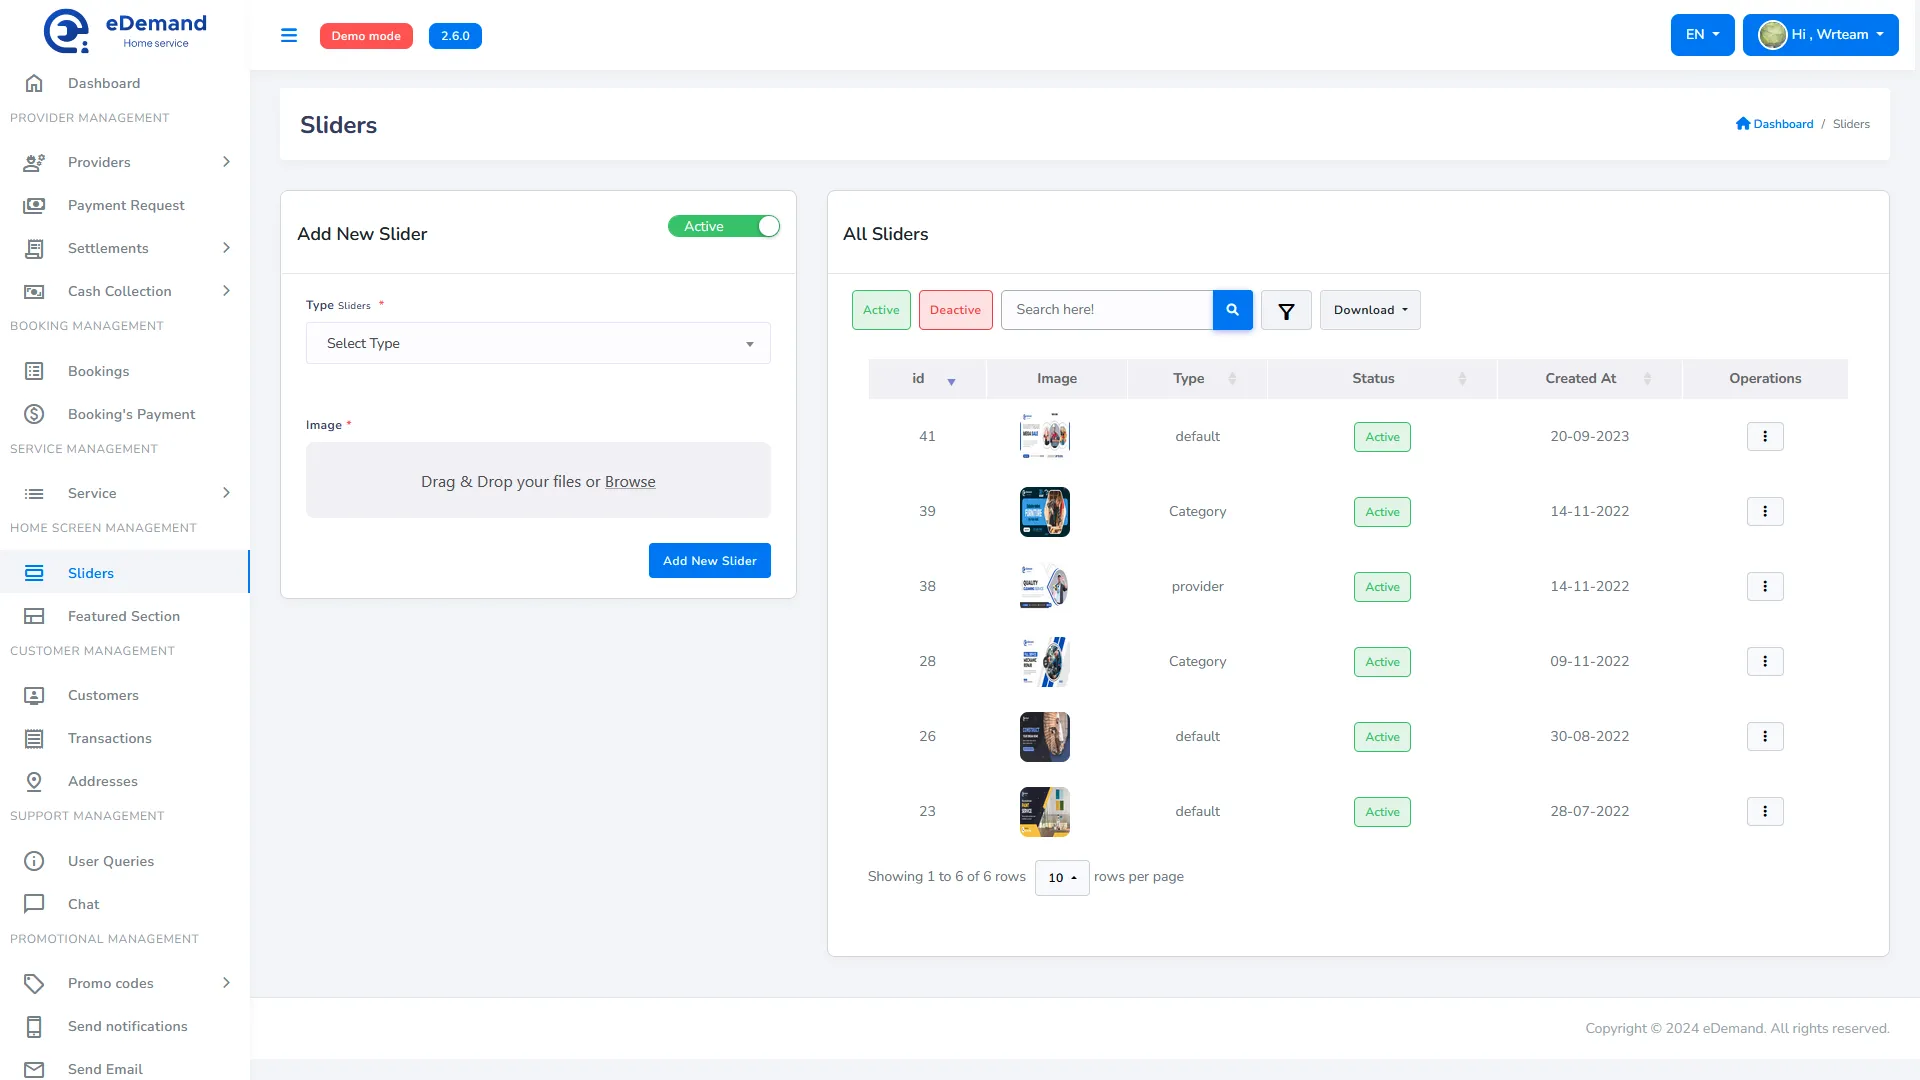Click the Chat bubble icon
Screen dimensions: 1920x1080
pyautogui.click(x=34, y=904)
